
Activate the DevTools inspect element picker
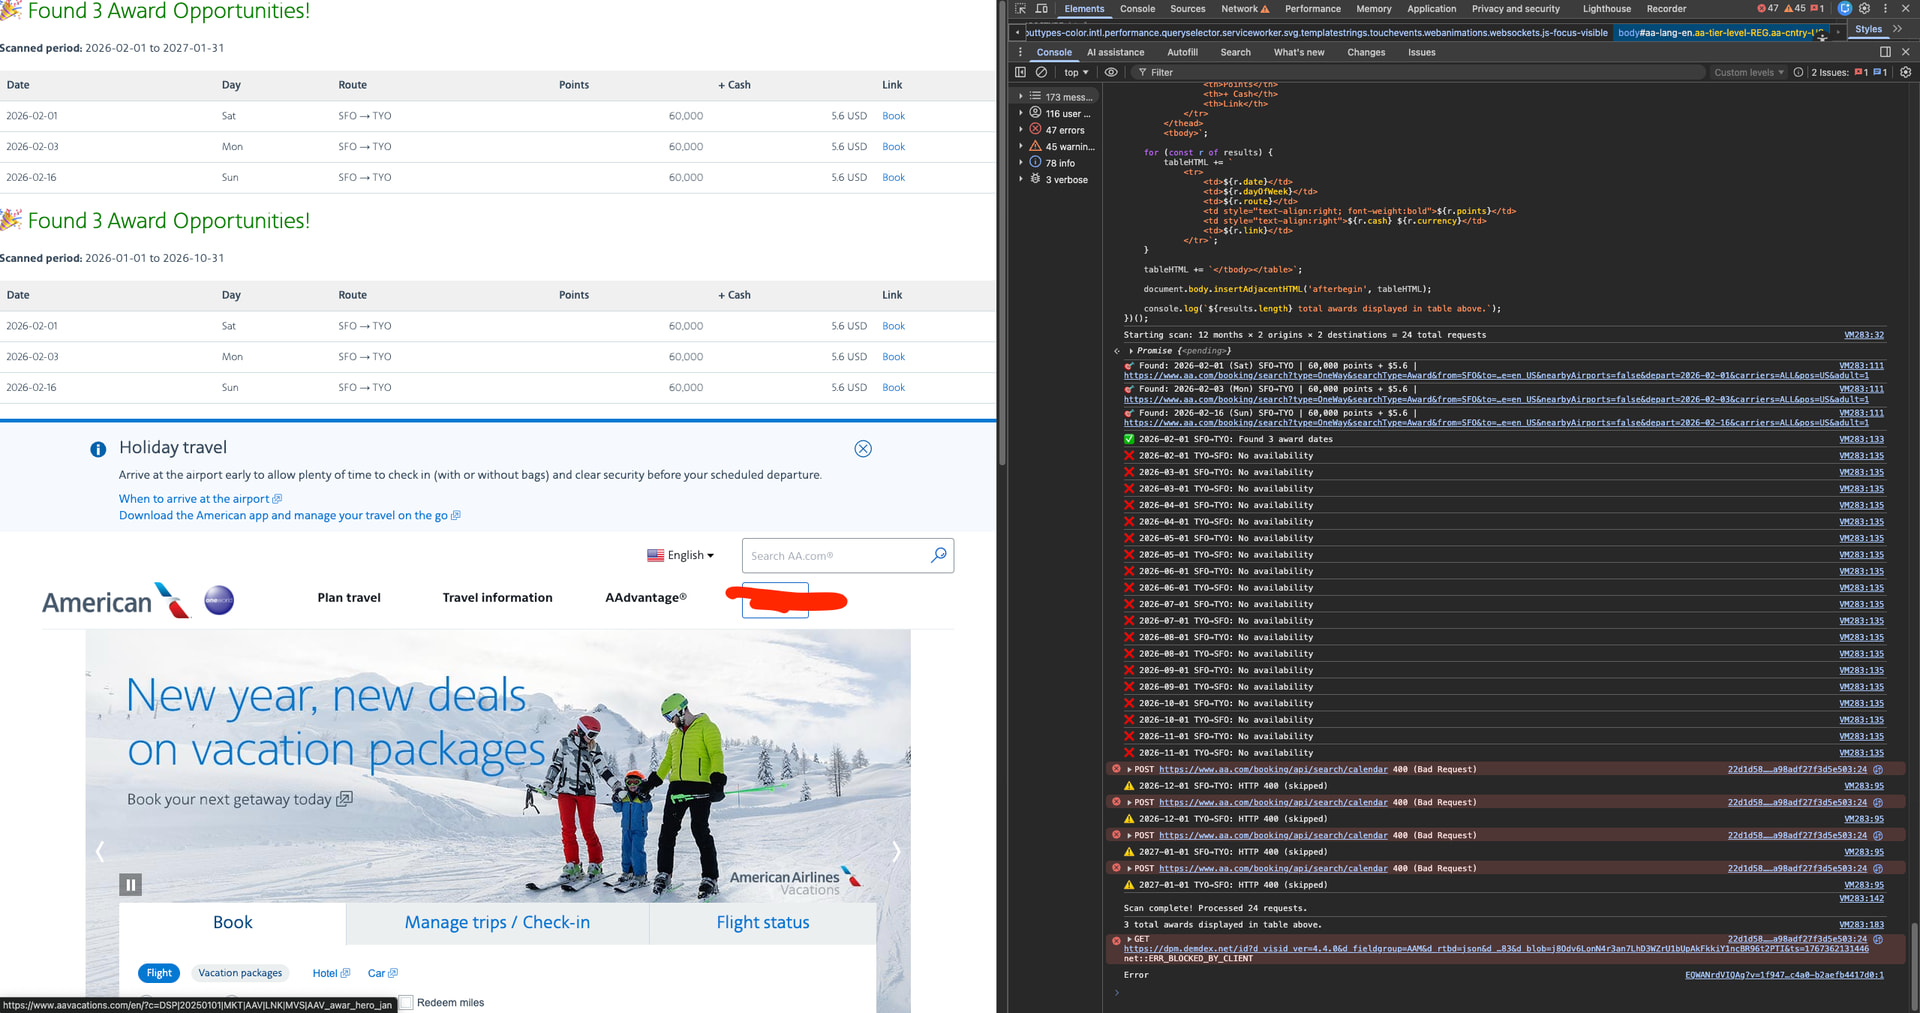point(1020,9)
